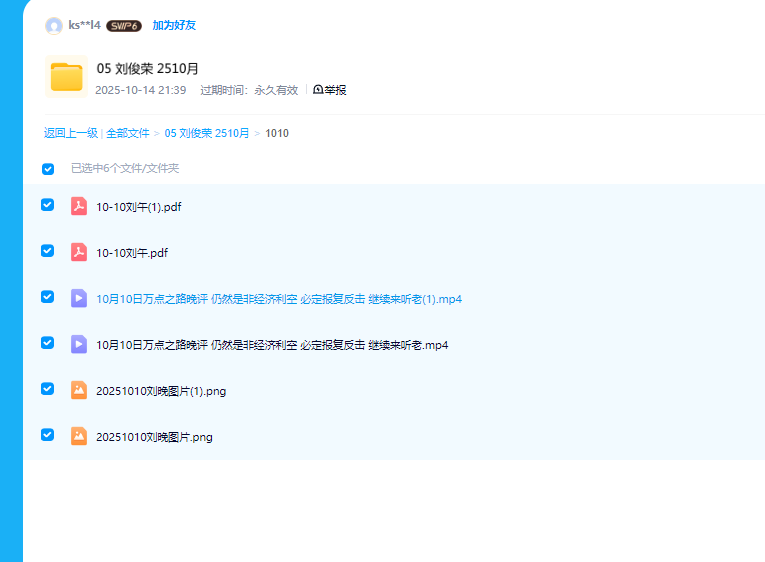765x562 pixels.
Task: Navigate to 全部文件 breadcrumb
Action: tap(128, 133)
